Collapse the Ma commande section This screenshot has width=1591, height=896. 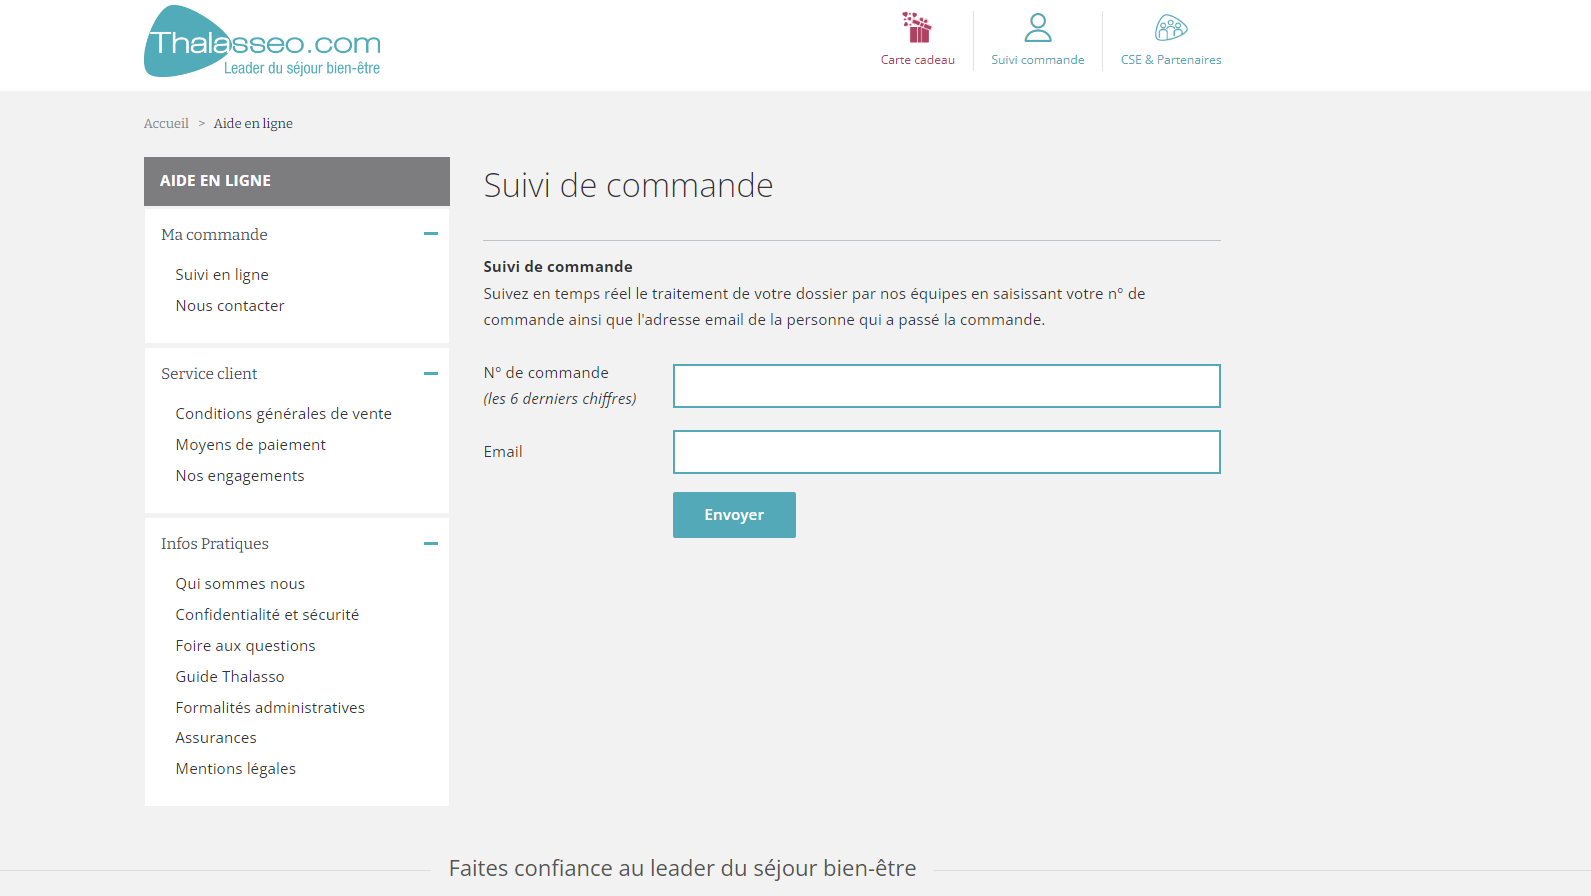pyautogui.click(x=431, y=234)
